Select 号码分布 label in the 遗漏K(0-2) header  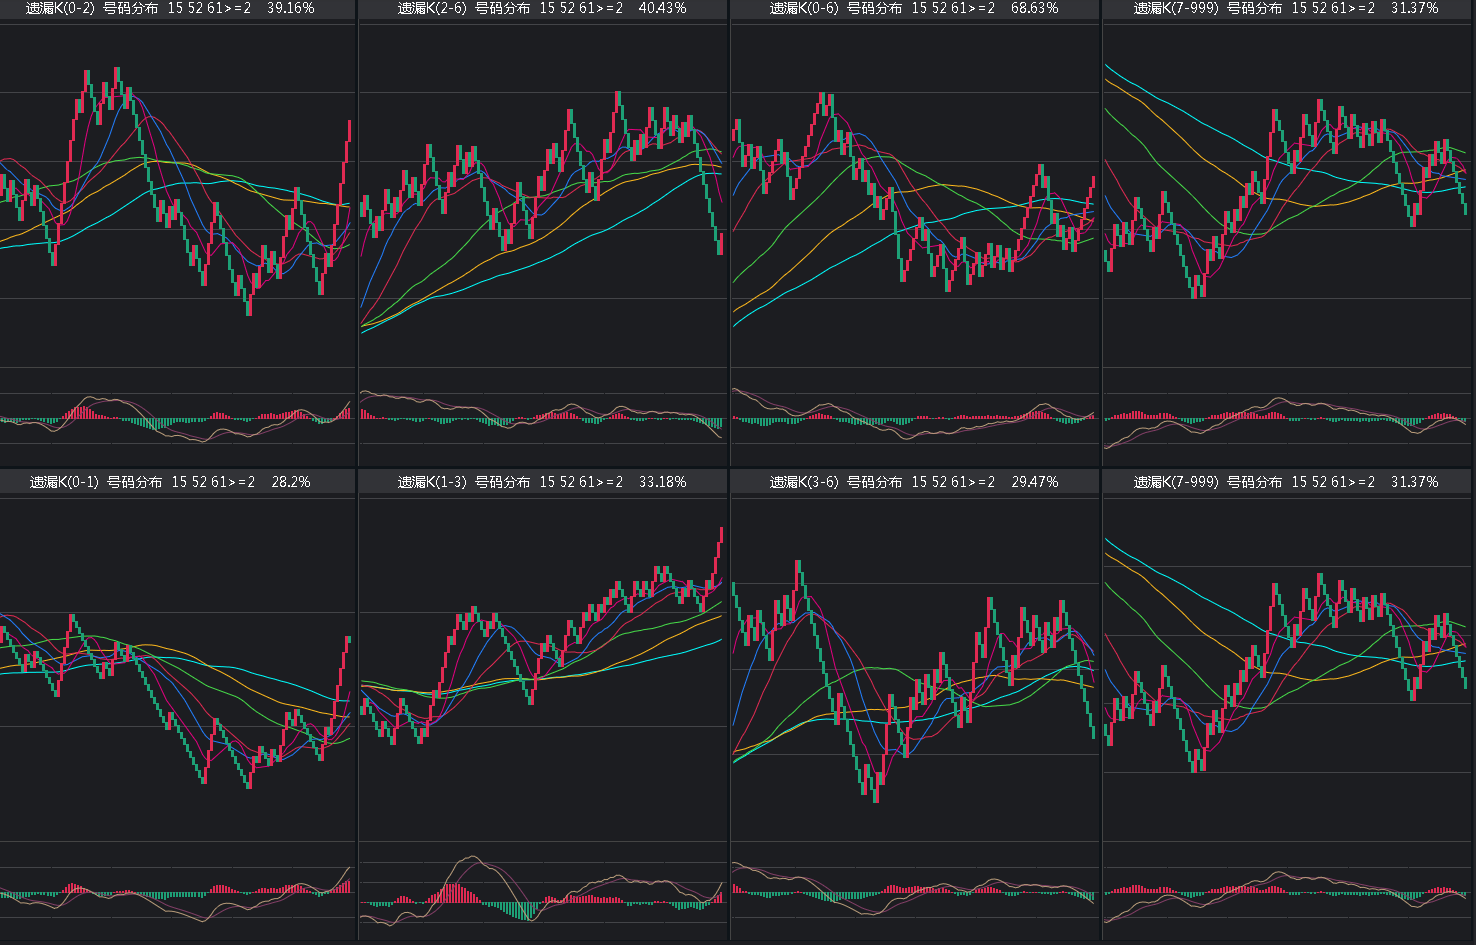pyautogui.click(x=131, y=8)
